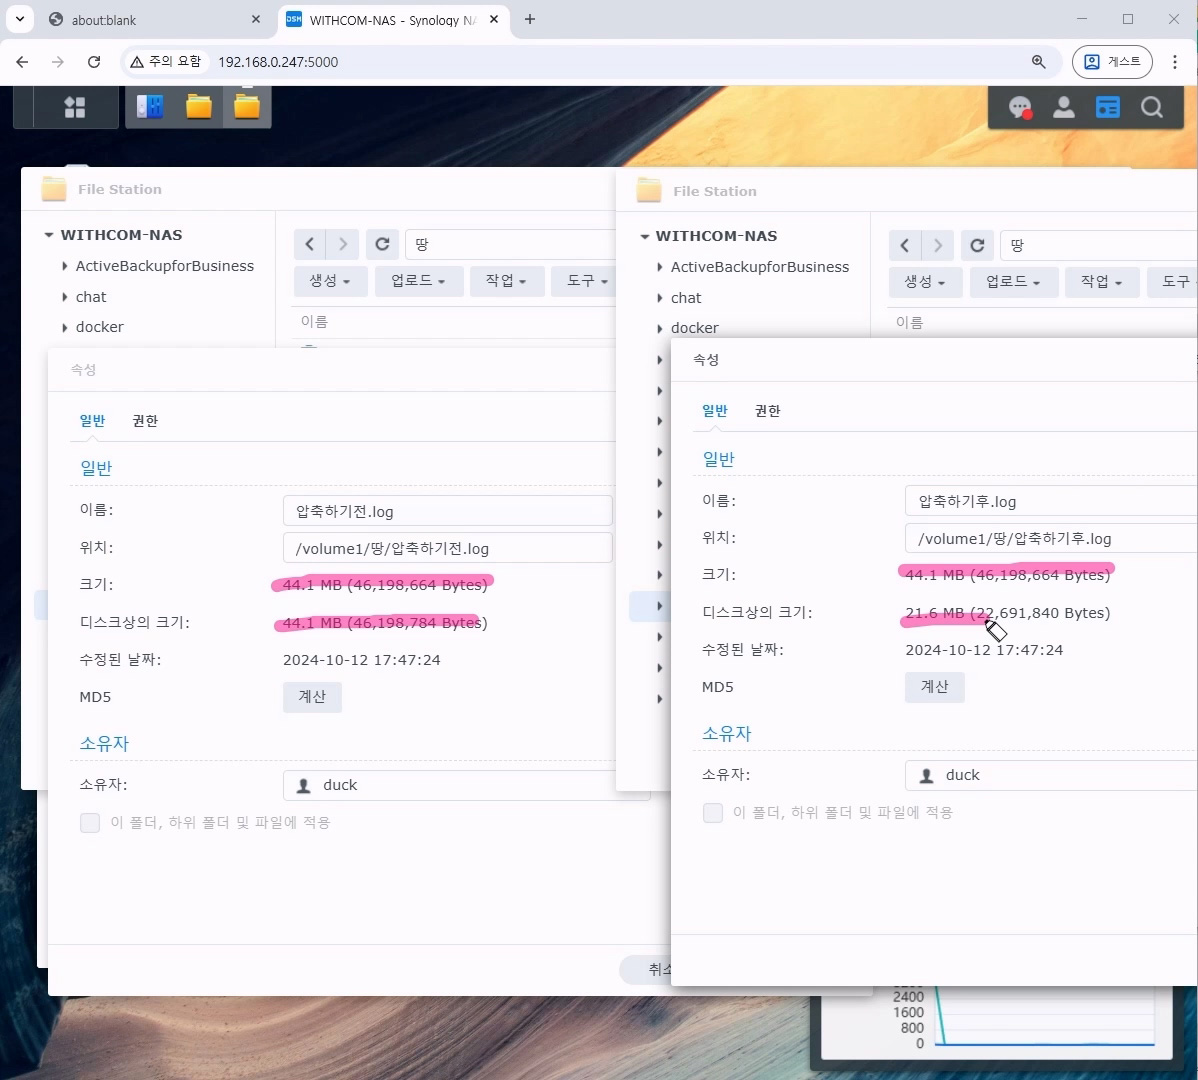1198x1080 pixels.
Task: Open the 업로드 dropdown in left File Station
Action: 418,281
